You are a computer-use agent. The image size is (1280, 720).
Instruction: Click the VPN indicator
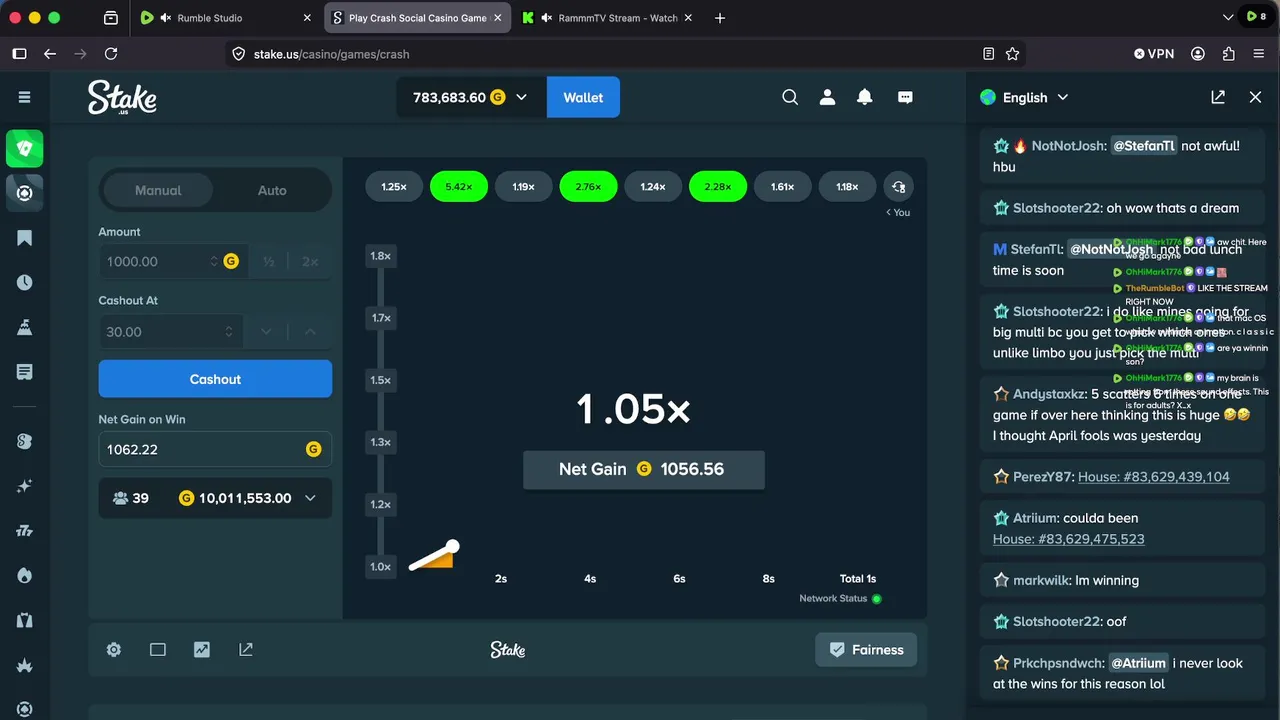(x=1154, y=54)
